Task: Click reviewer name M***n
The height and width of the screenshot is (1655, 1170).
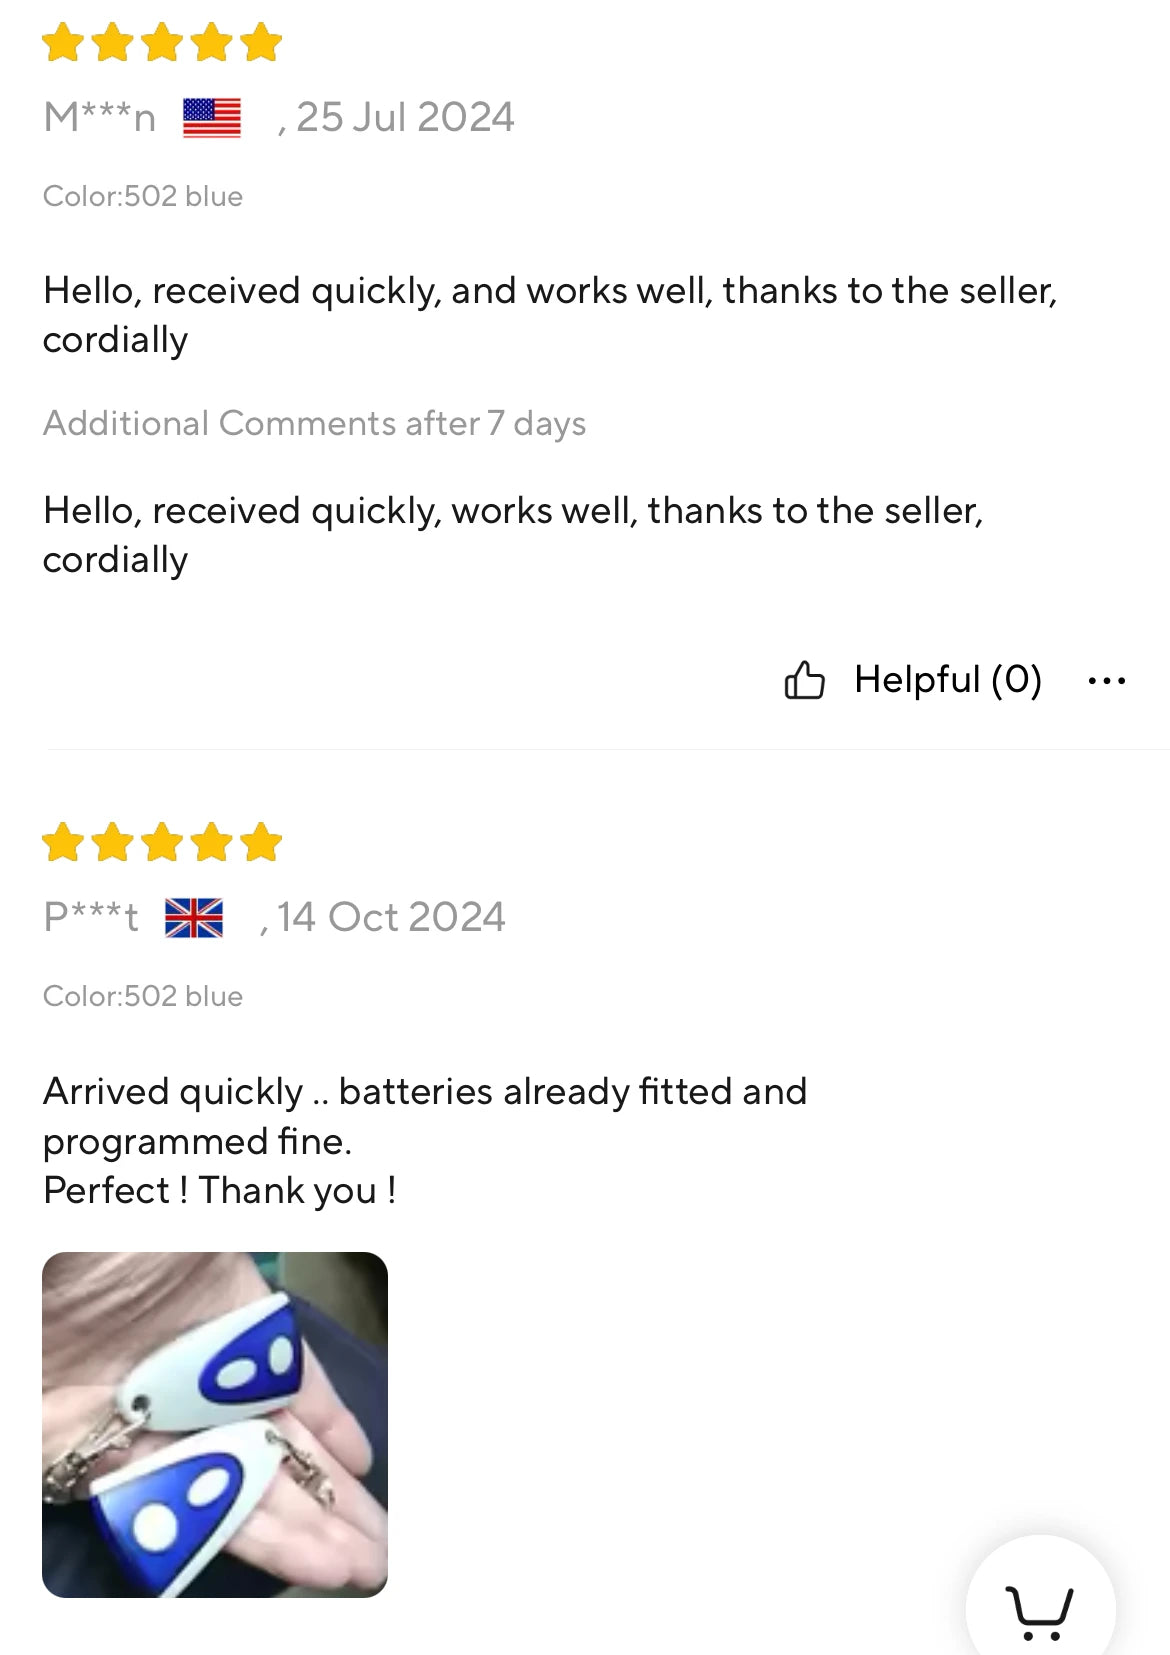Action: coord(100,117)
